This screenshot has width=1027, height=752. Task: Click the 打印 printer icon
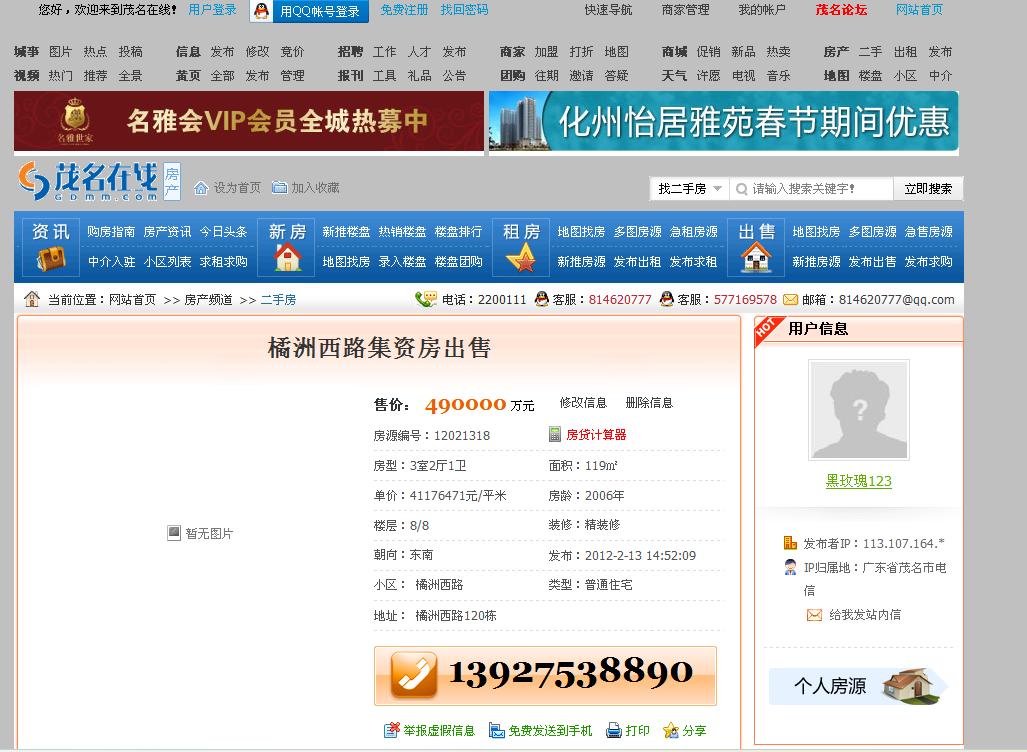click(x=614, y=731)
